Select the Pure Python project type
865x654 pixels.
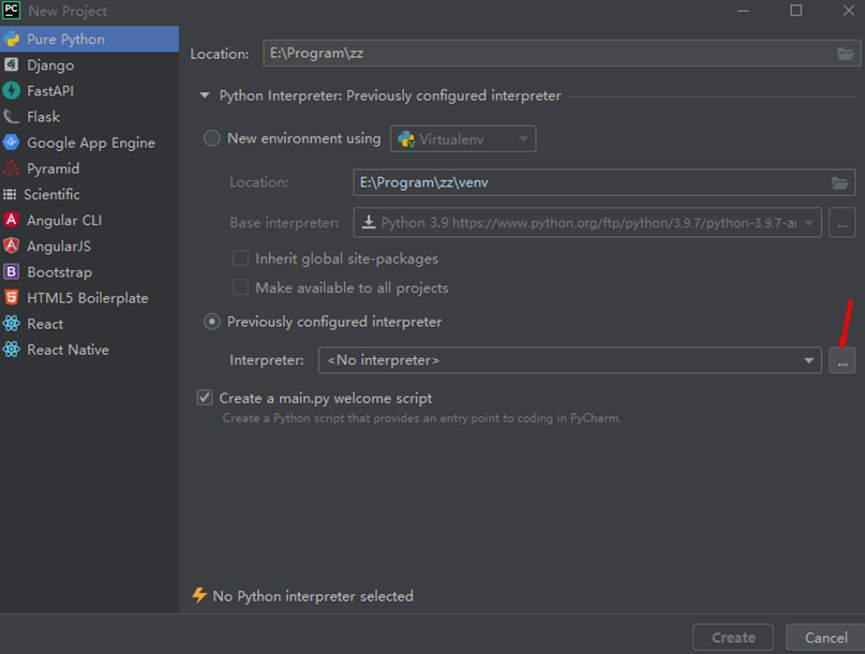(89, 39)
